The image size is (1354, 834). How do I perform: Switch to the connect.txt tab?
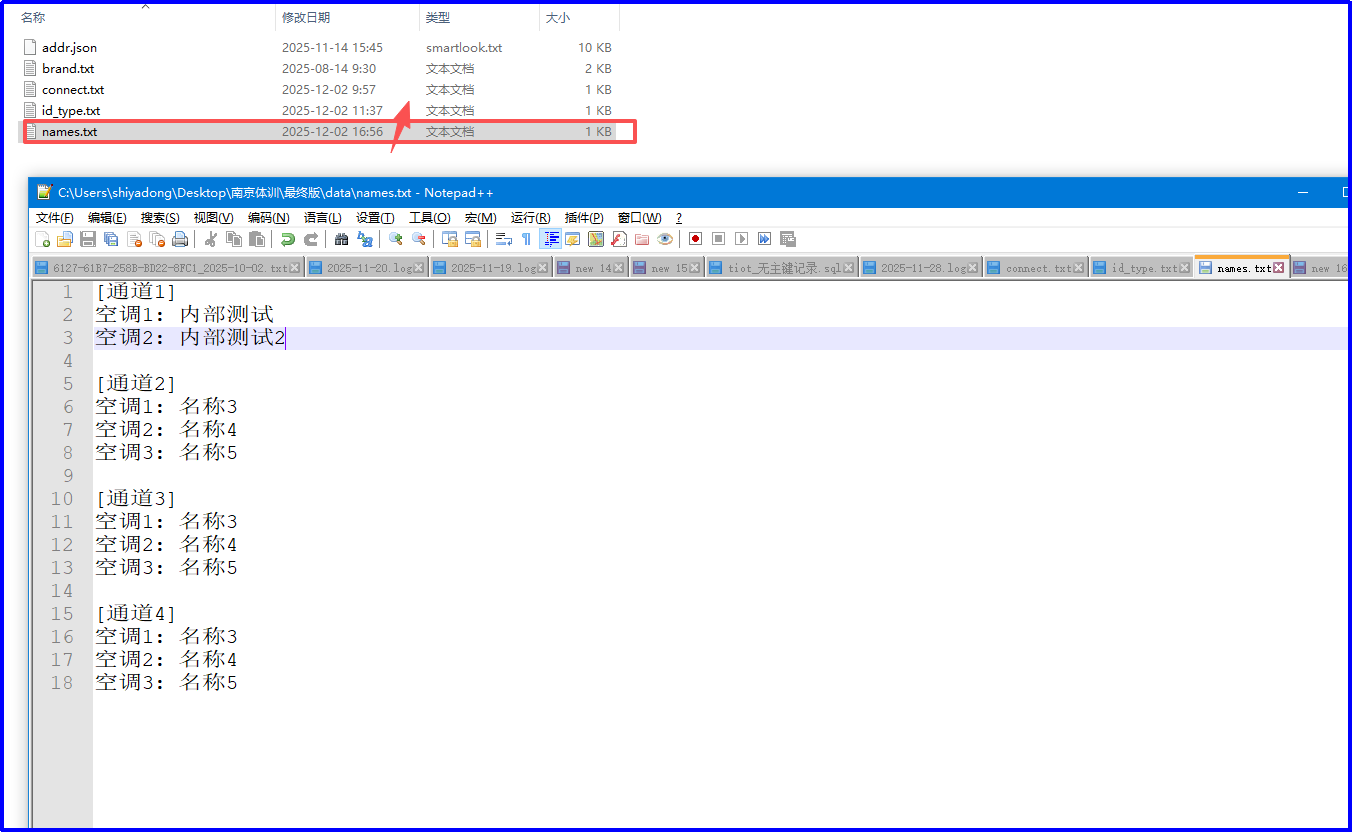[1038, 268]
